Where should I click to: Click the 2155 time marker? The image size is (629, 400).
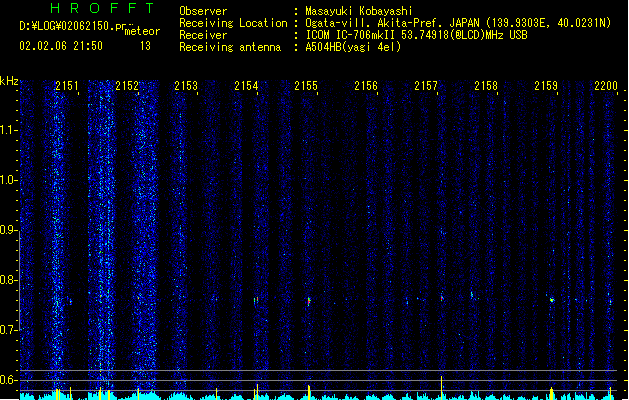[306, 86]
